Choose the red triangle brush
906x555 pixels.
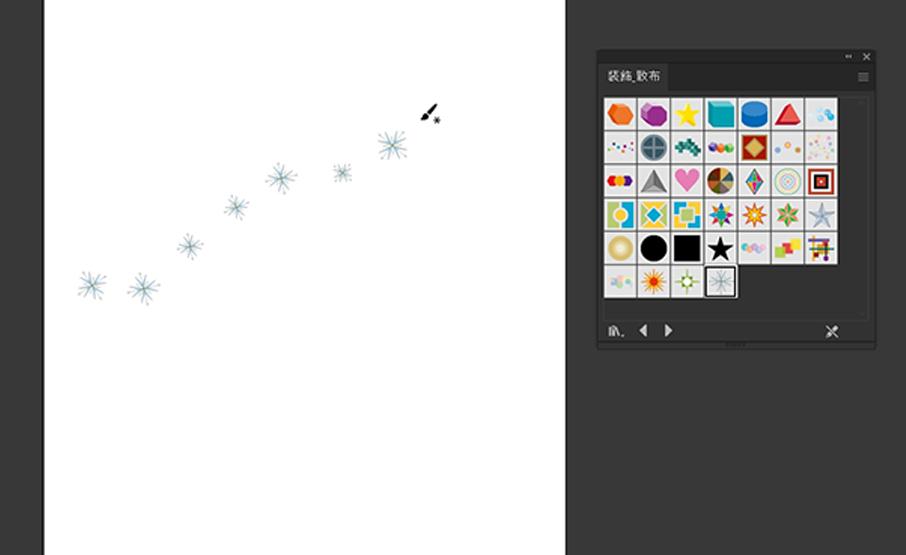[788, 114]
